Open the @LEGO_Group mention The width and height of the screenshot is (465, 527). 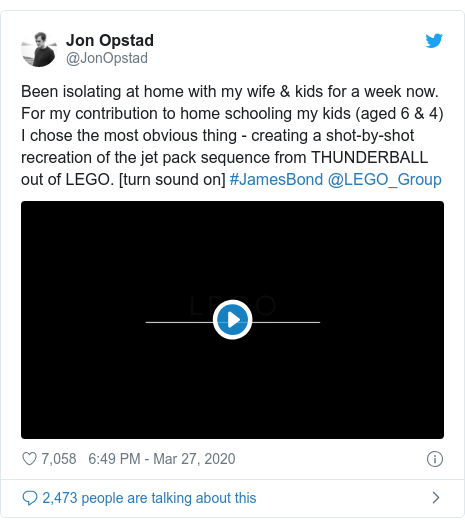[384, 180]
